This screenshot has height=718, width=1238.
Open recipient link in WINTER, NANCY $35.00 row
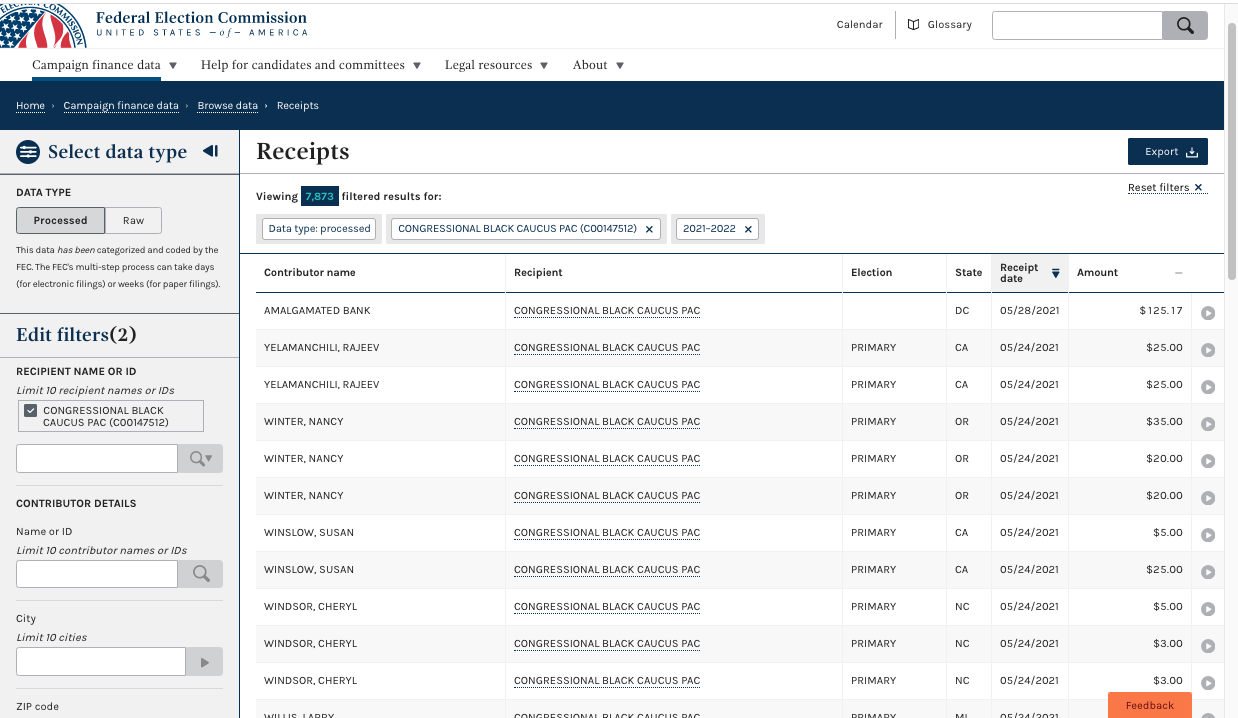point(607,422)
